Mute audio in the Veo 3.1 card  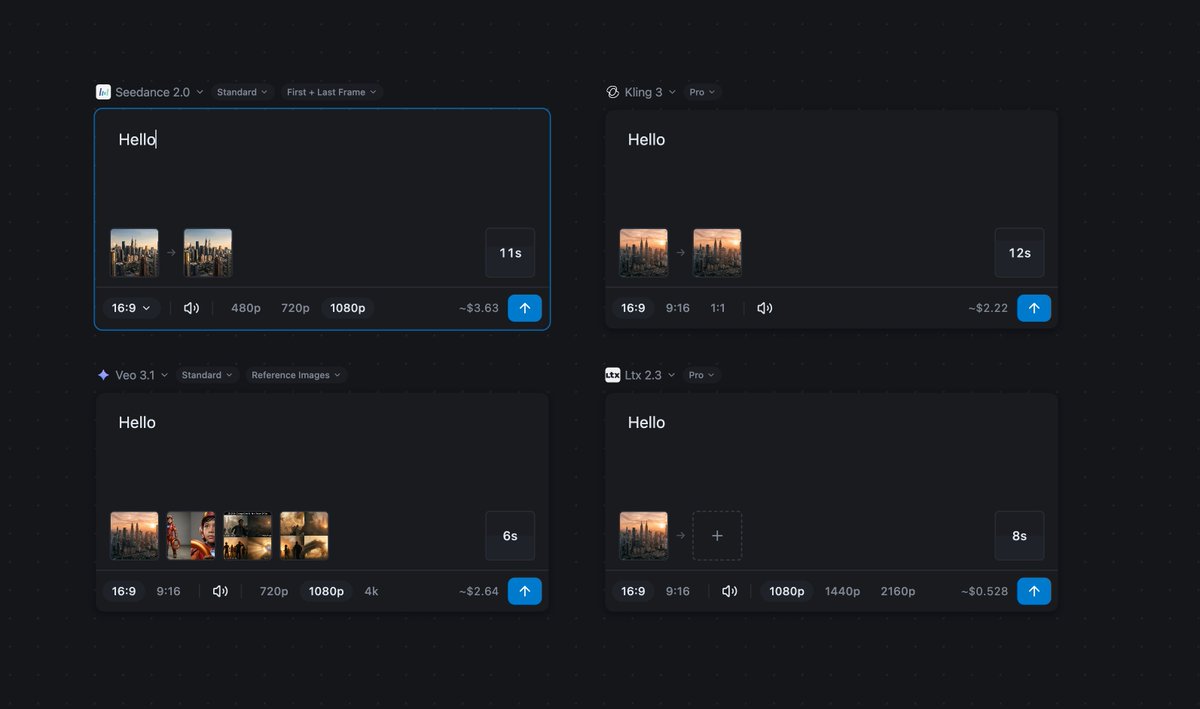point(220,591)
